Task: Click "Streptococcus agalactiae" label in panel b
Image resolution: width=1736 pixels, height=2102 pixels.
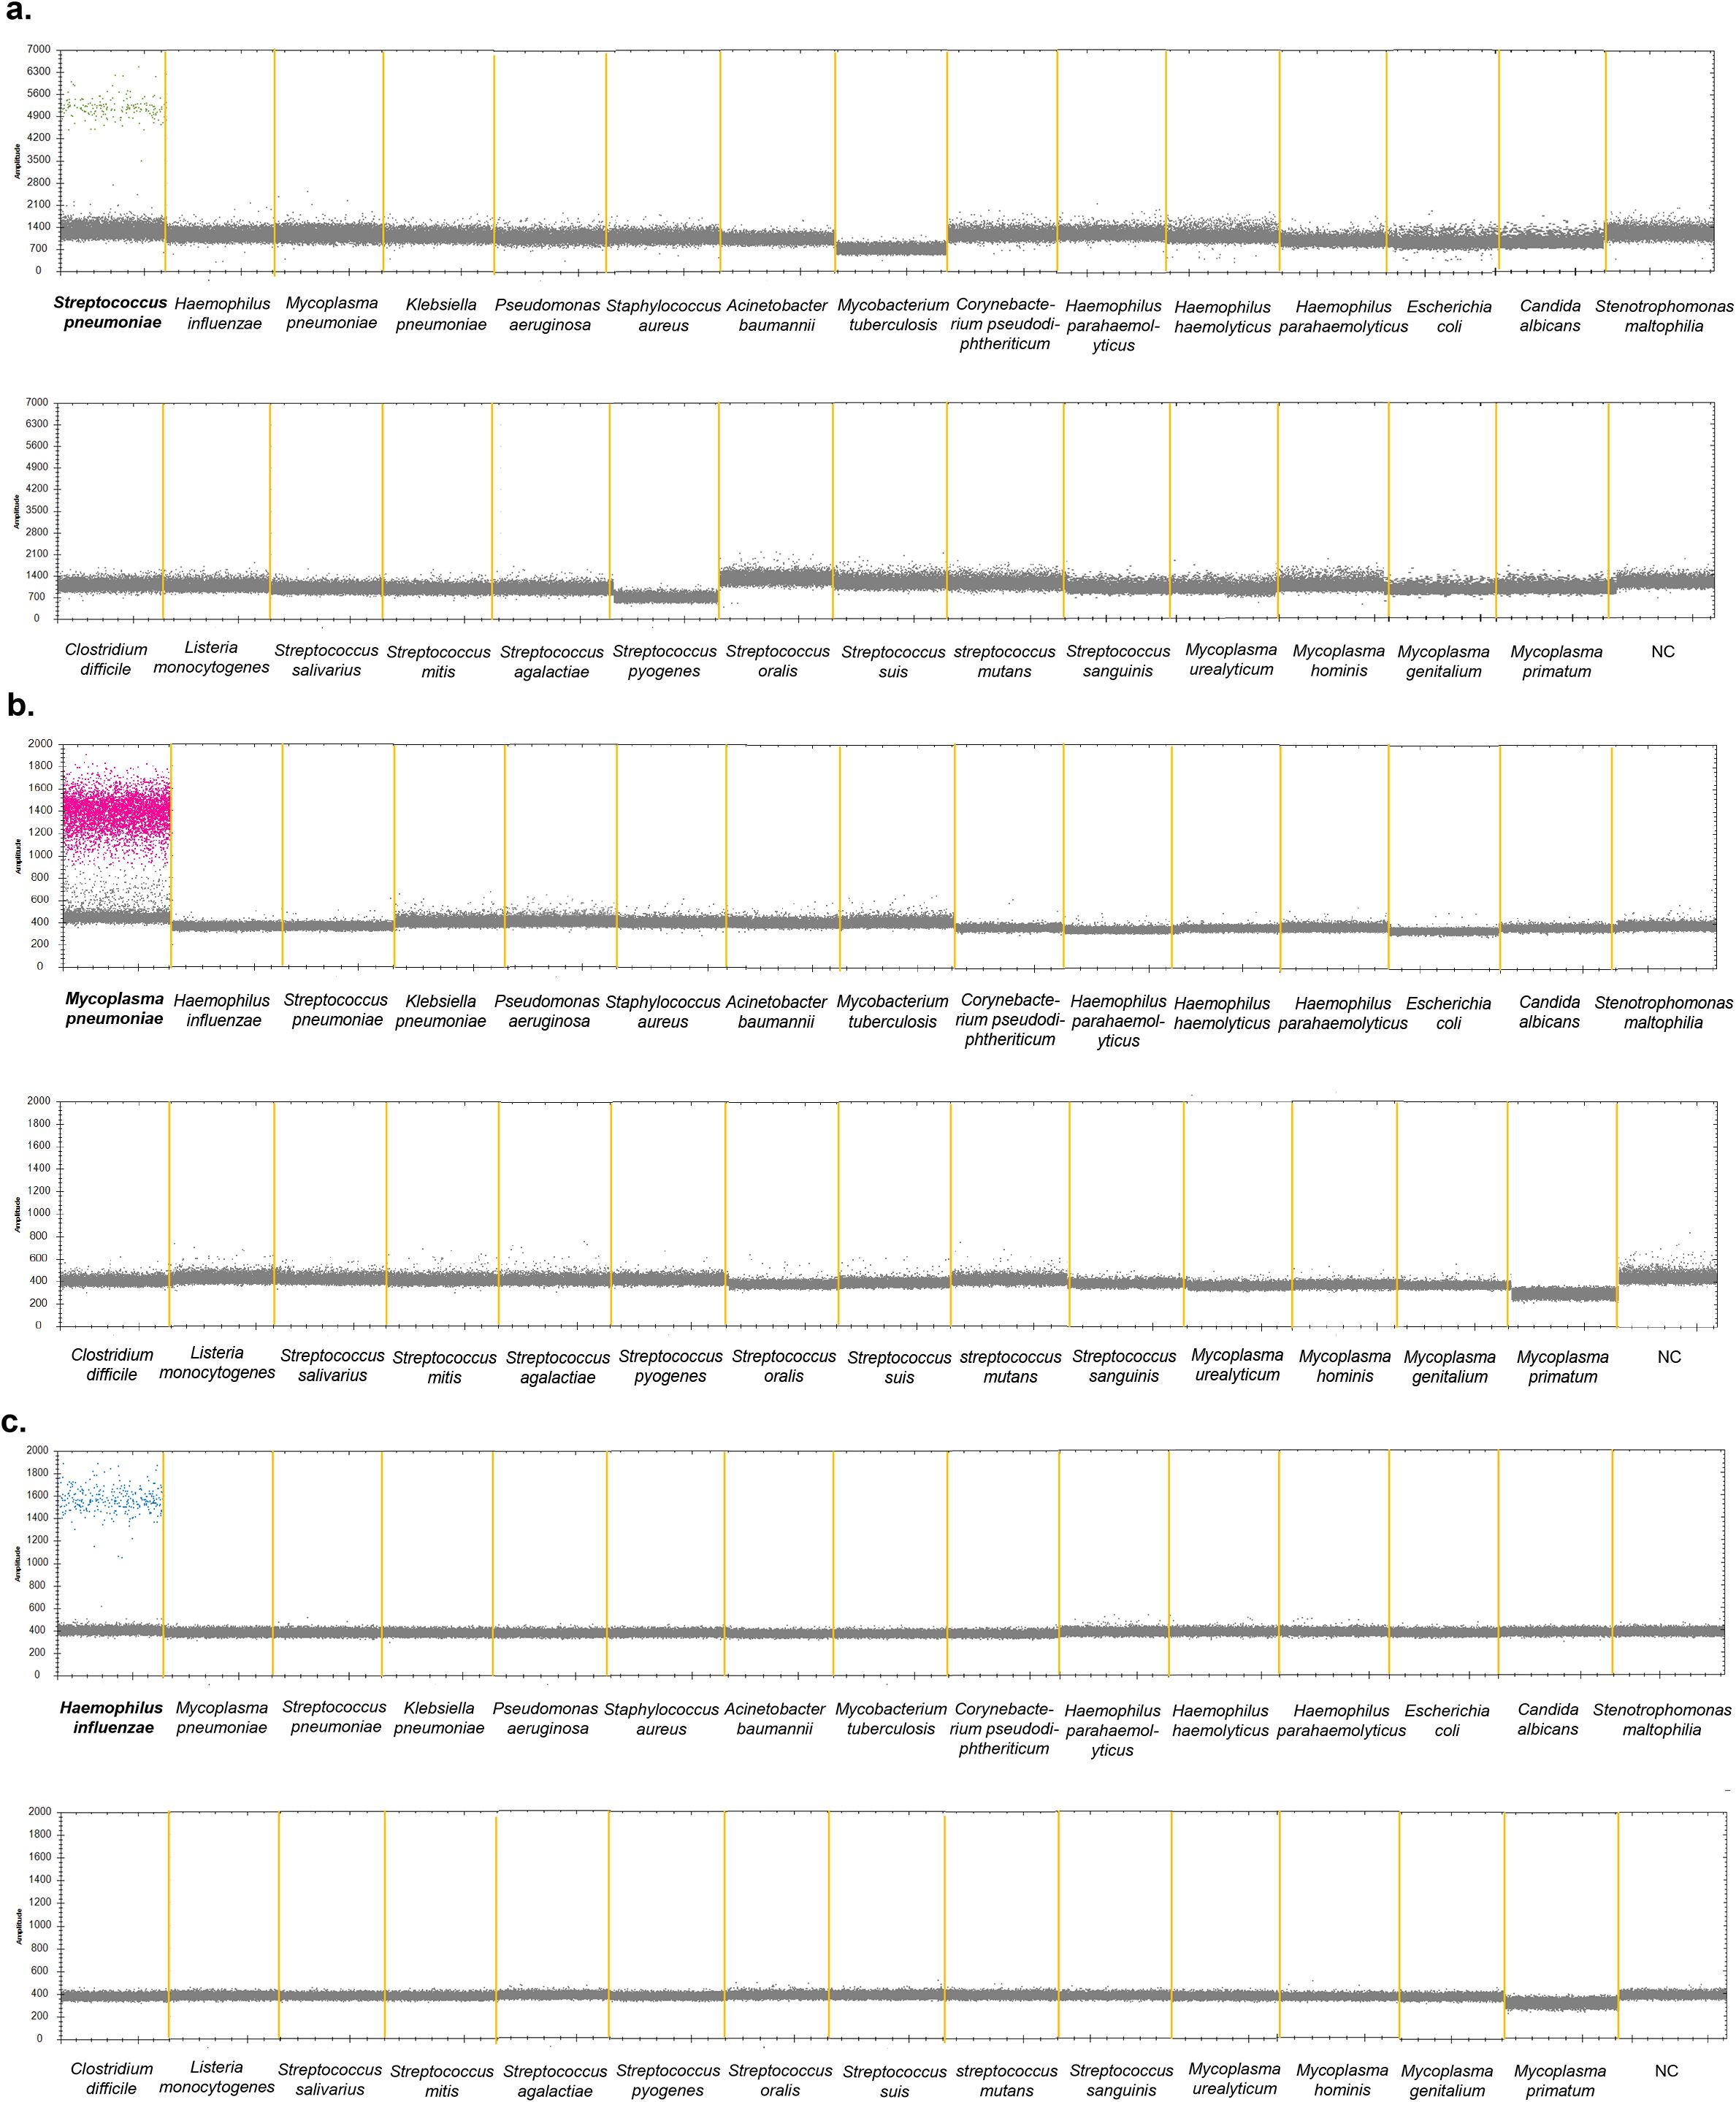Action: 557,1367
